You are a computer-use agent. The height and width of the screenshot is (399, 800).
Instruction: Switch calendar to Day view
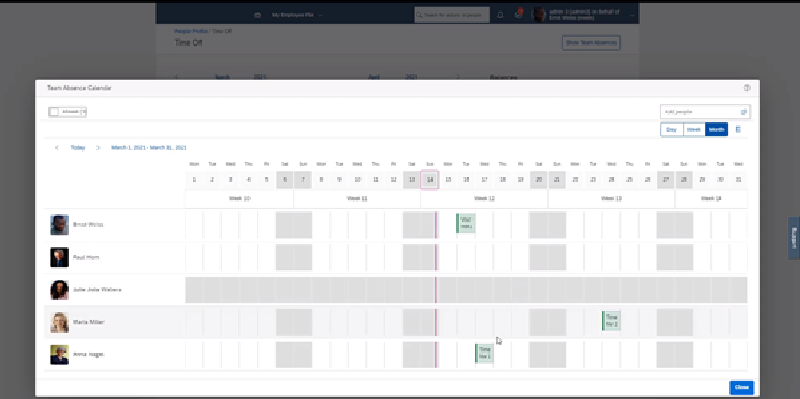click(671, 130)
